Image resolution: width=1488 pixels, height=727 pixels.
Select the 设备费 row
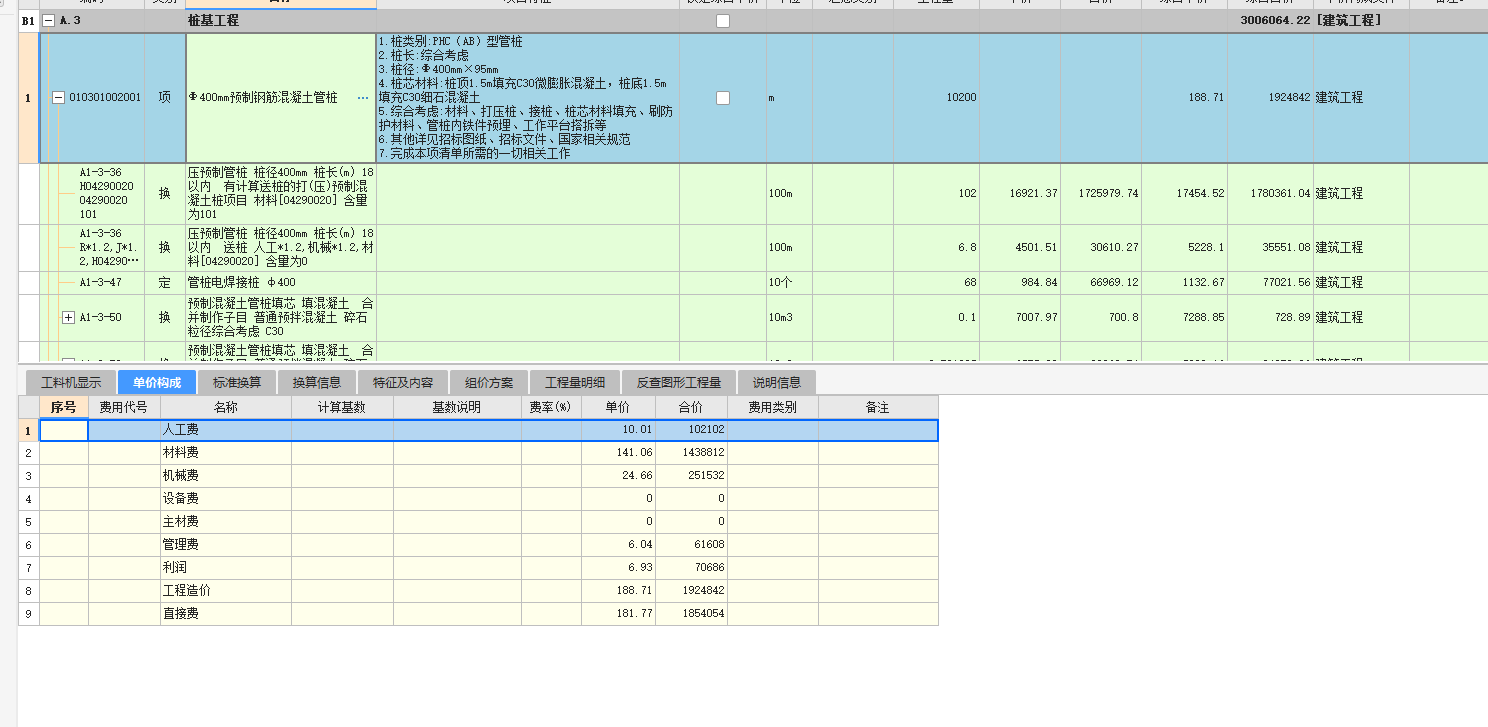click(479, 499)
